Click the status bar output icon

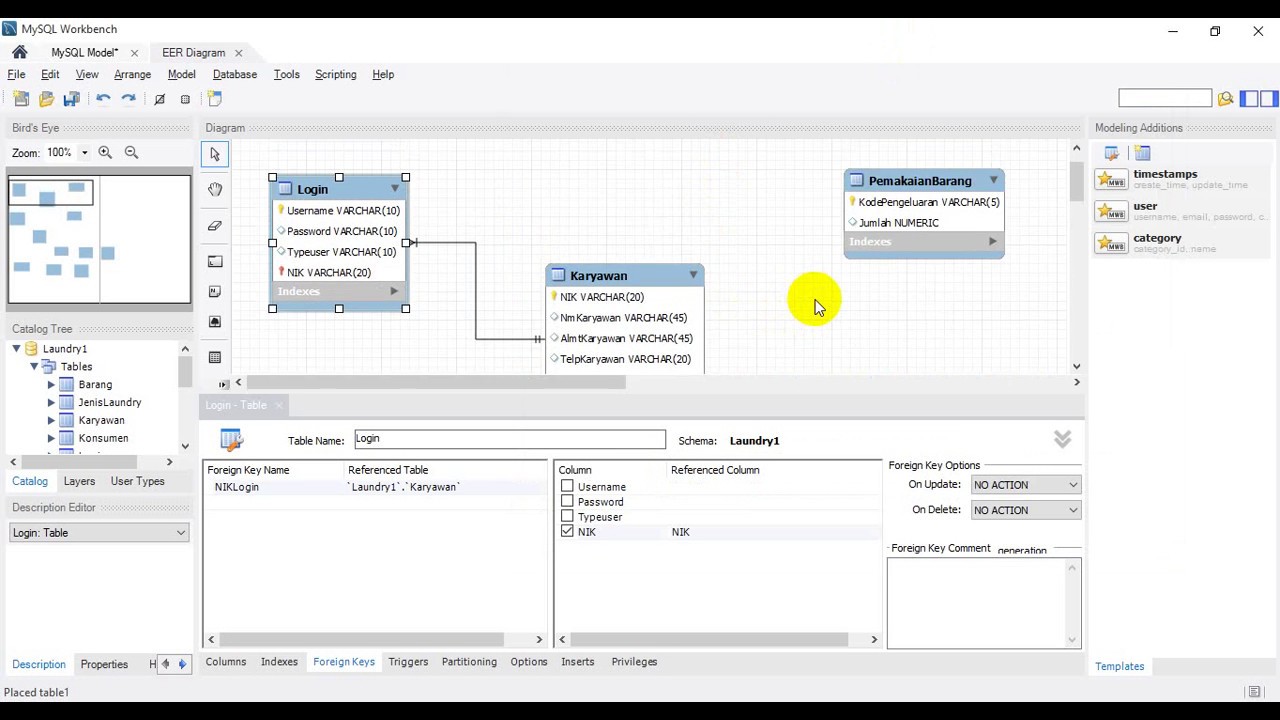click(x=1254, y=692)
